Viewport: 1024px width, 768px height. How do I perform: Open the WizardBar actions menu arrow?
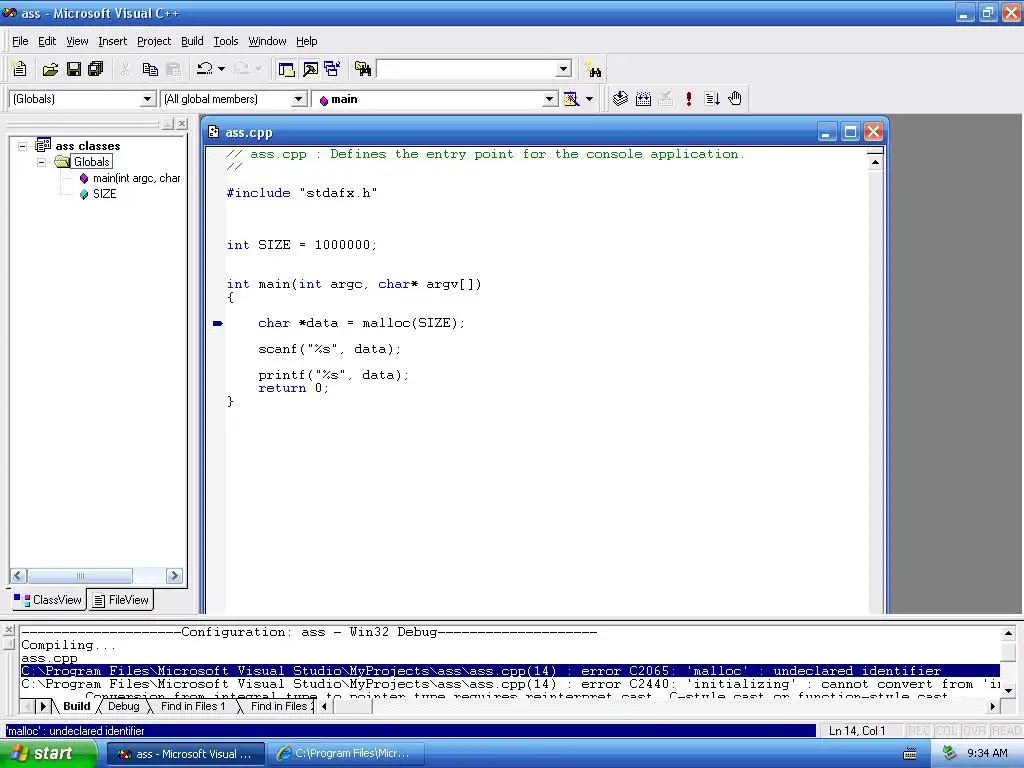pyautogui.click(x=589, y=99)
